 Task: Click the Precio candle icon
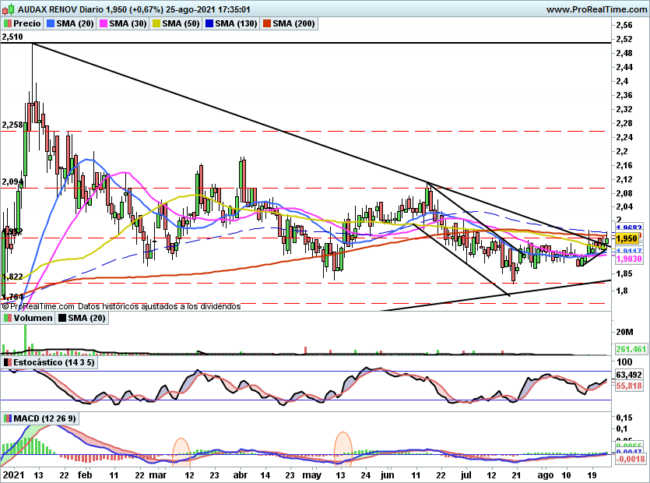[x=8, y=24]
